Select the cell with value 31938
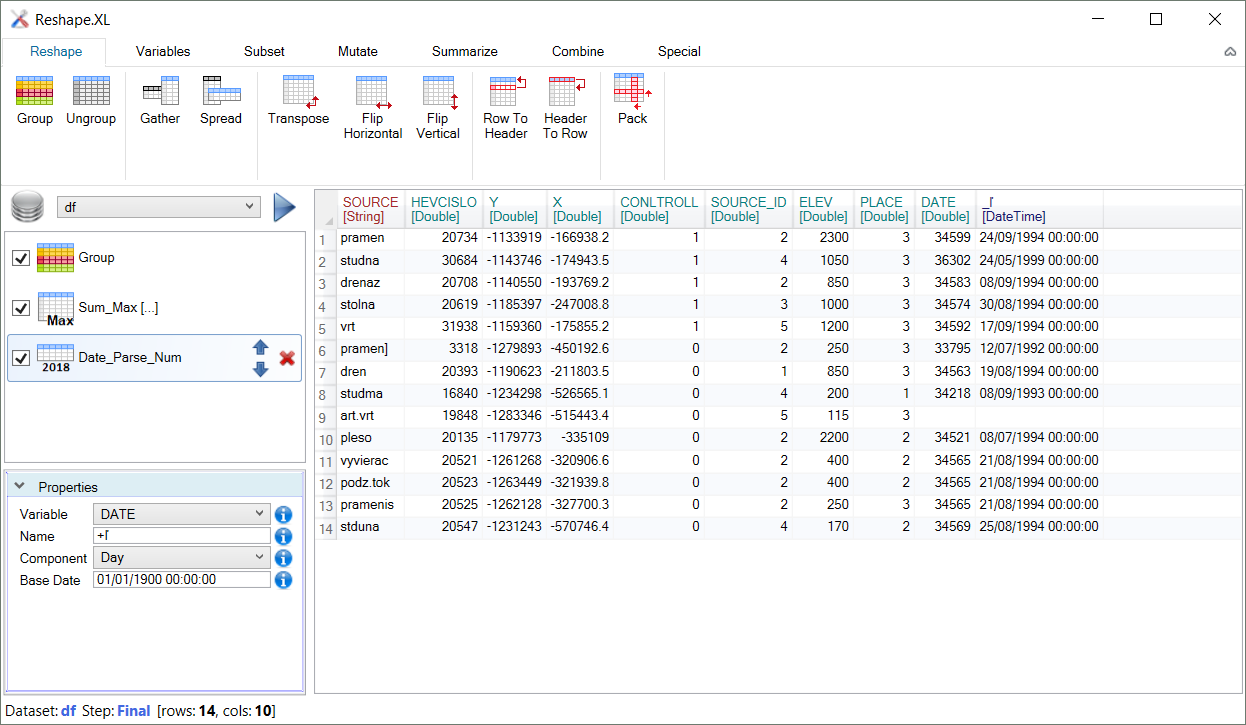The width and height of the screenshot is (1246, 725). 444,327
